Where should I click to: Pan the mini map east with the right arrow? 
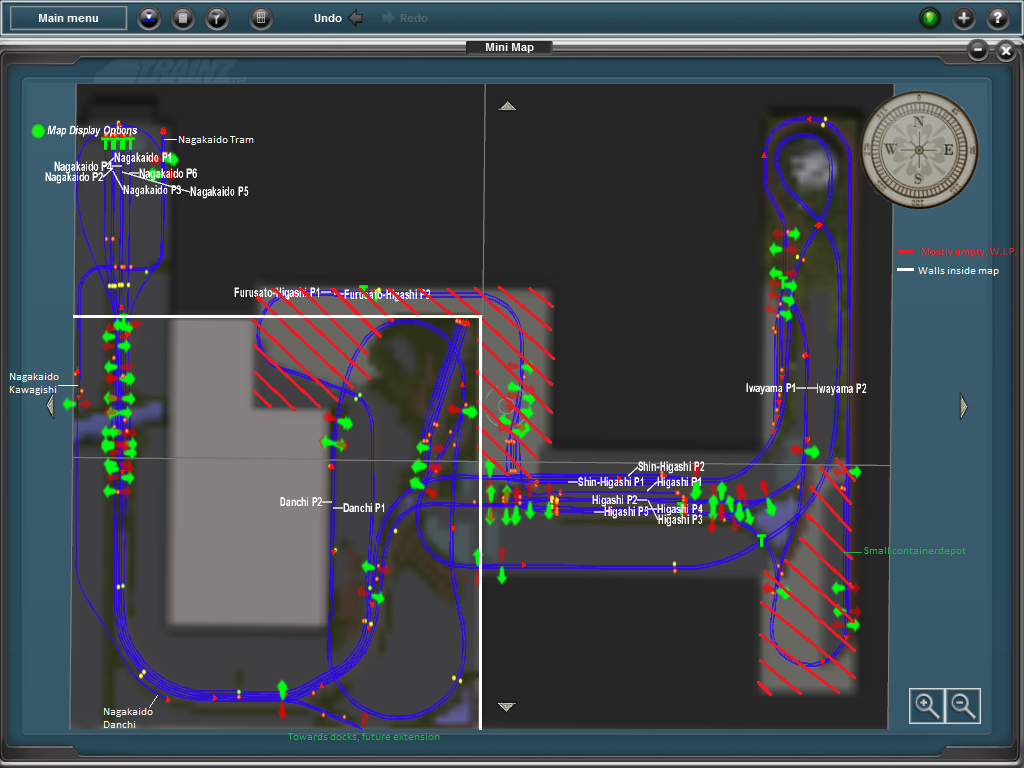tap(963, 406)
